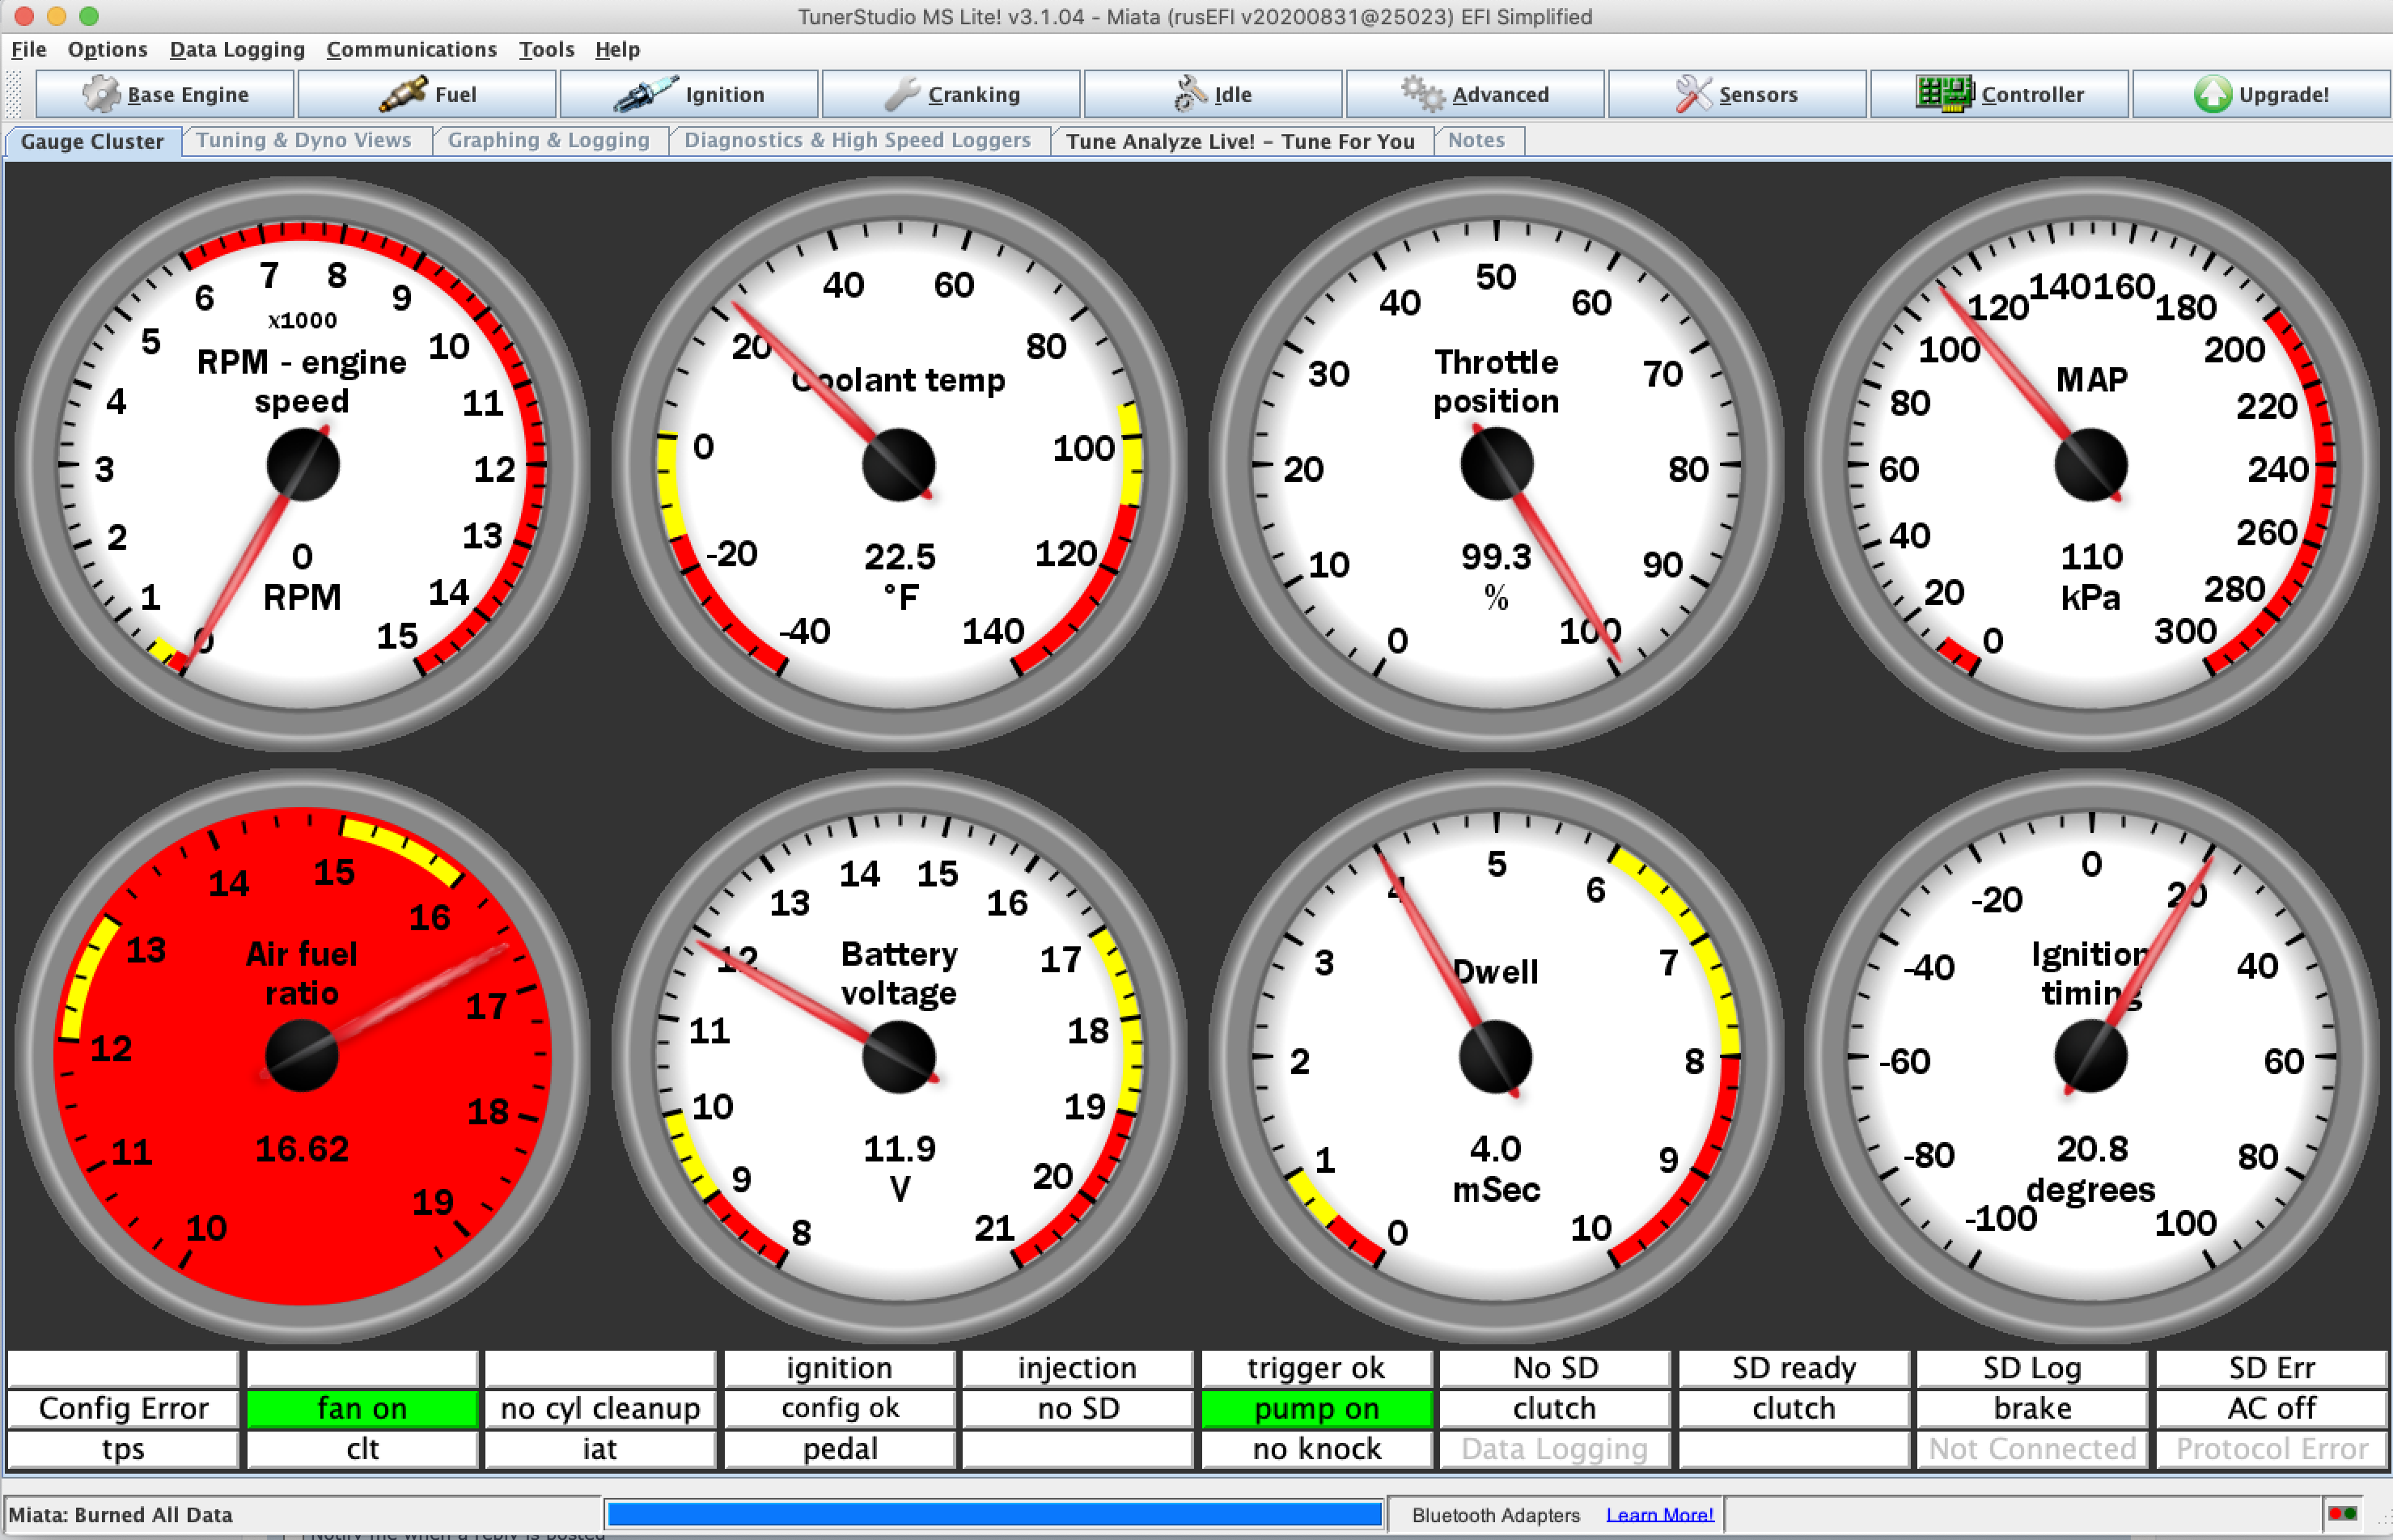The width and height of the screenshot is (2393, 1540).
Task: Click the 'no knock' indicator
Action: 1316,1449
